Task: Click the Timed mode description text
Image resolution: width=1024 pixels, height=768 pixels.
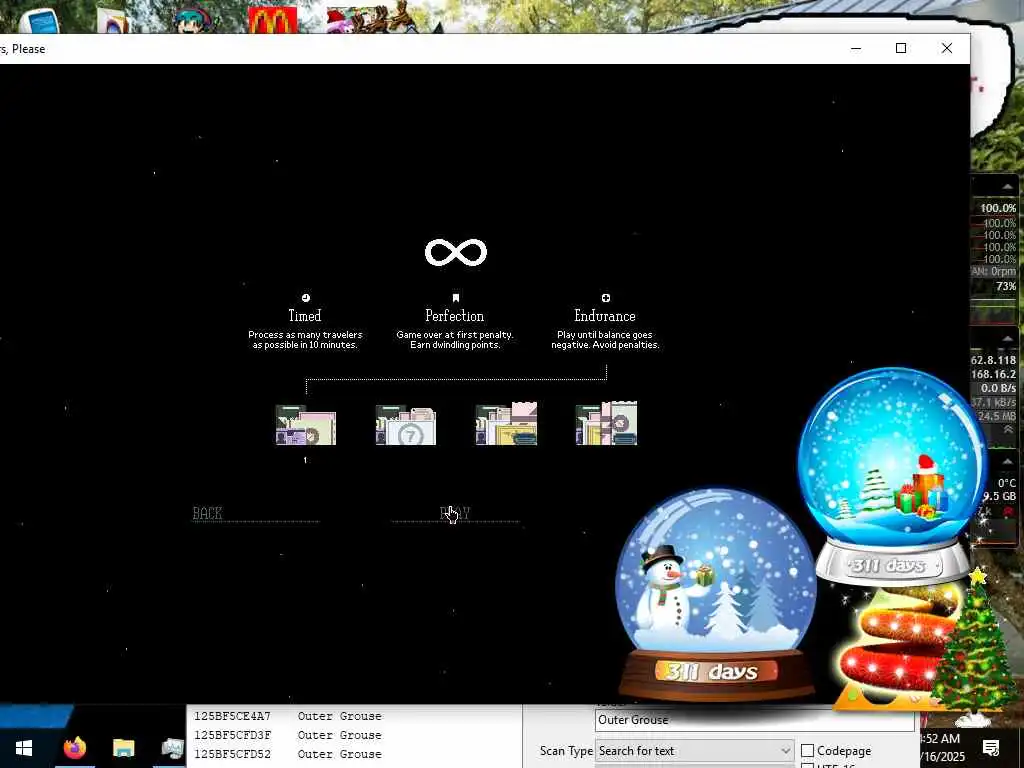Action: [305, 340]
